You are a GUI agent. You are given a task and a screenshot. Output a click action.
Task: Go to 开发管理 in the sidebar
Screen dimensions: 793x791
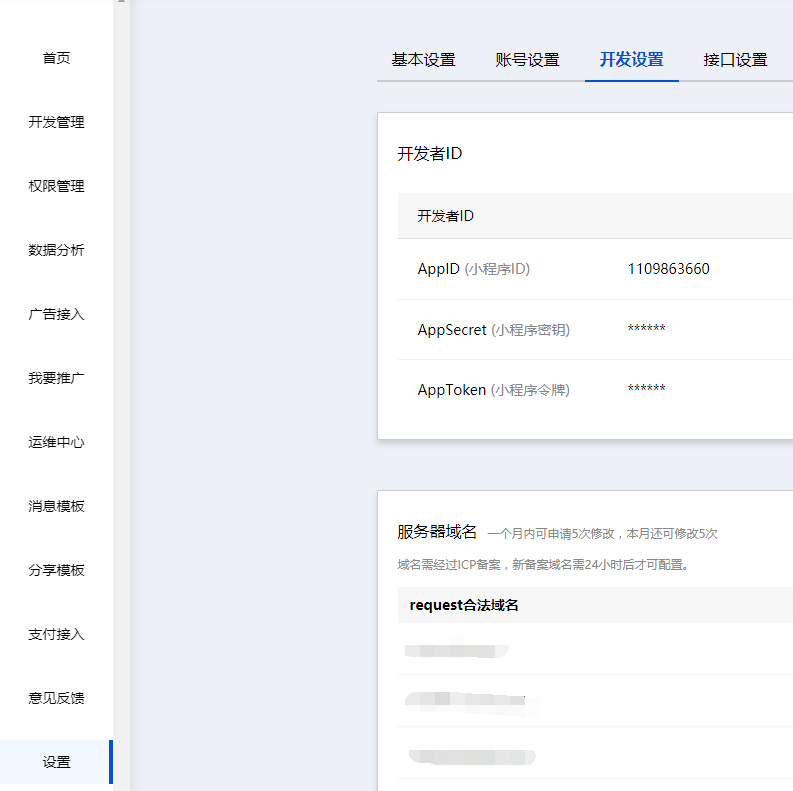(56, 122)
